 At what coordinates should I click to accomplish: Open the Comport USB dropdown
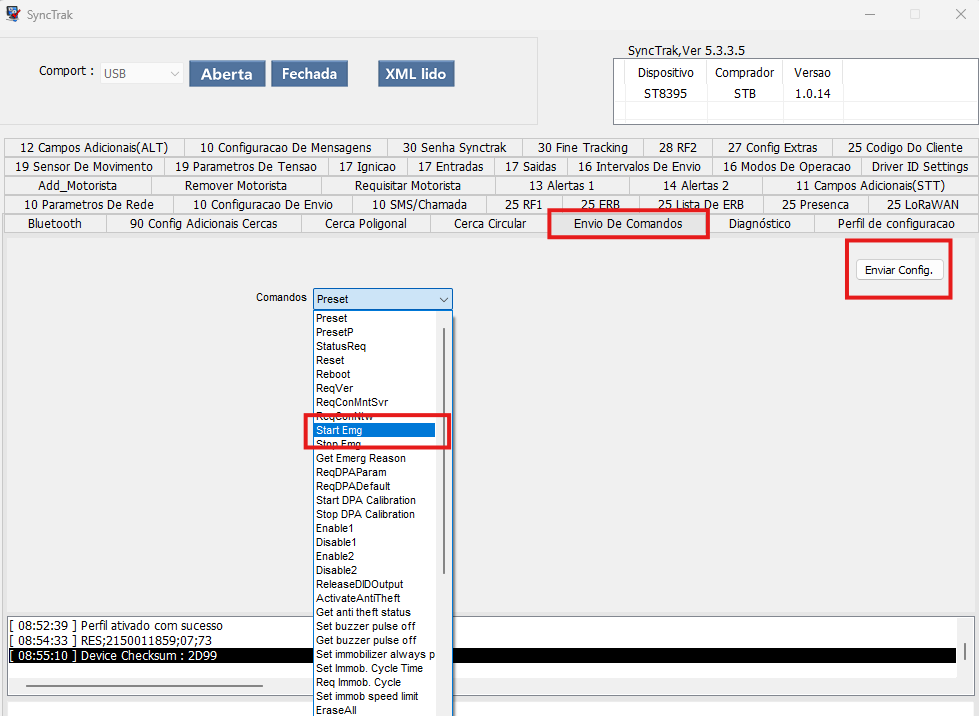pyautogui.click(x=142, y=74)
